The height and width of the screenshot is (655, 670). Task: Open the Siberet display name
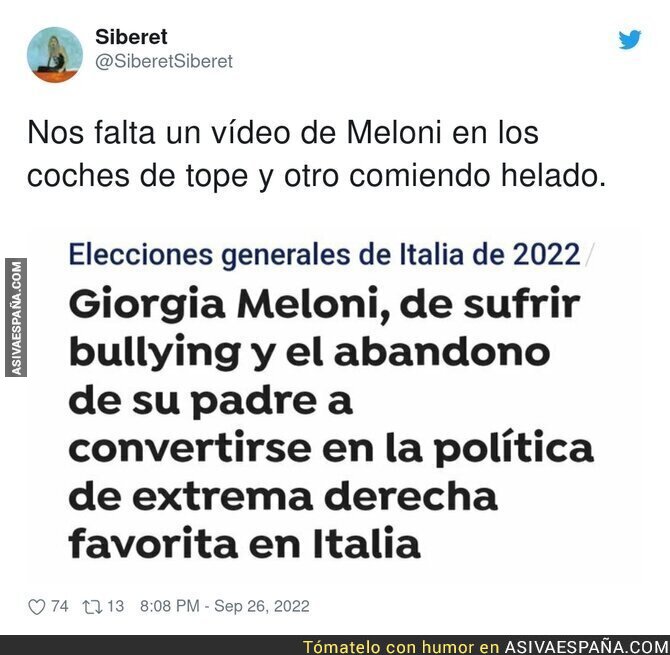pyautogui.click(x=131, y=37)
